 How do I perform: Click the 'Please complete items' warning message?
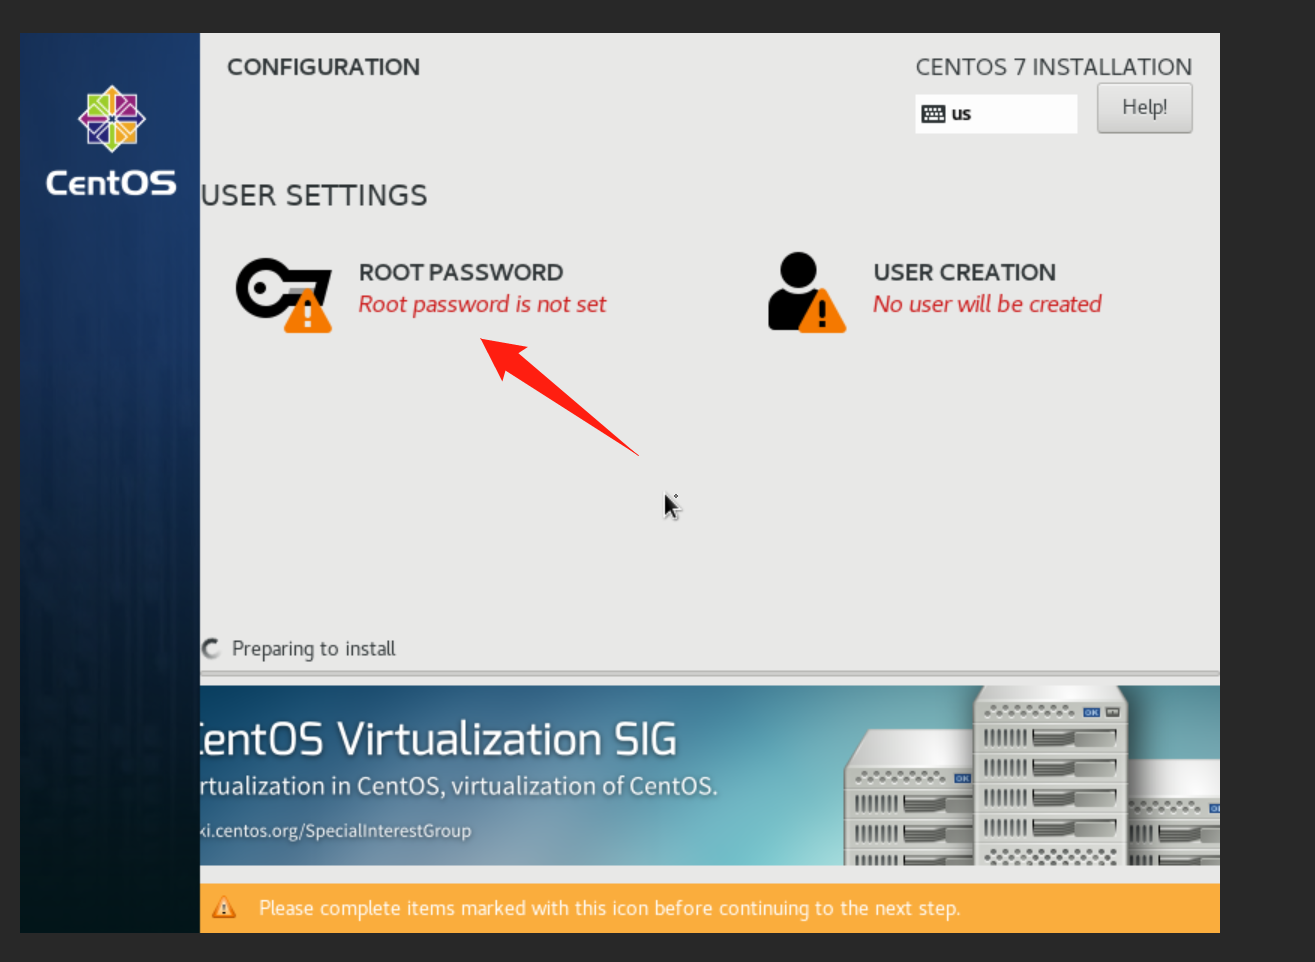609,908
